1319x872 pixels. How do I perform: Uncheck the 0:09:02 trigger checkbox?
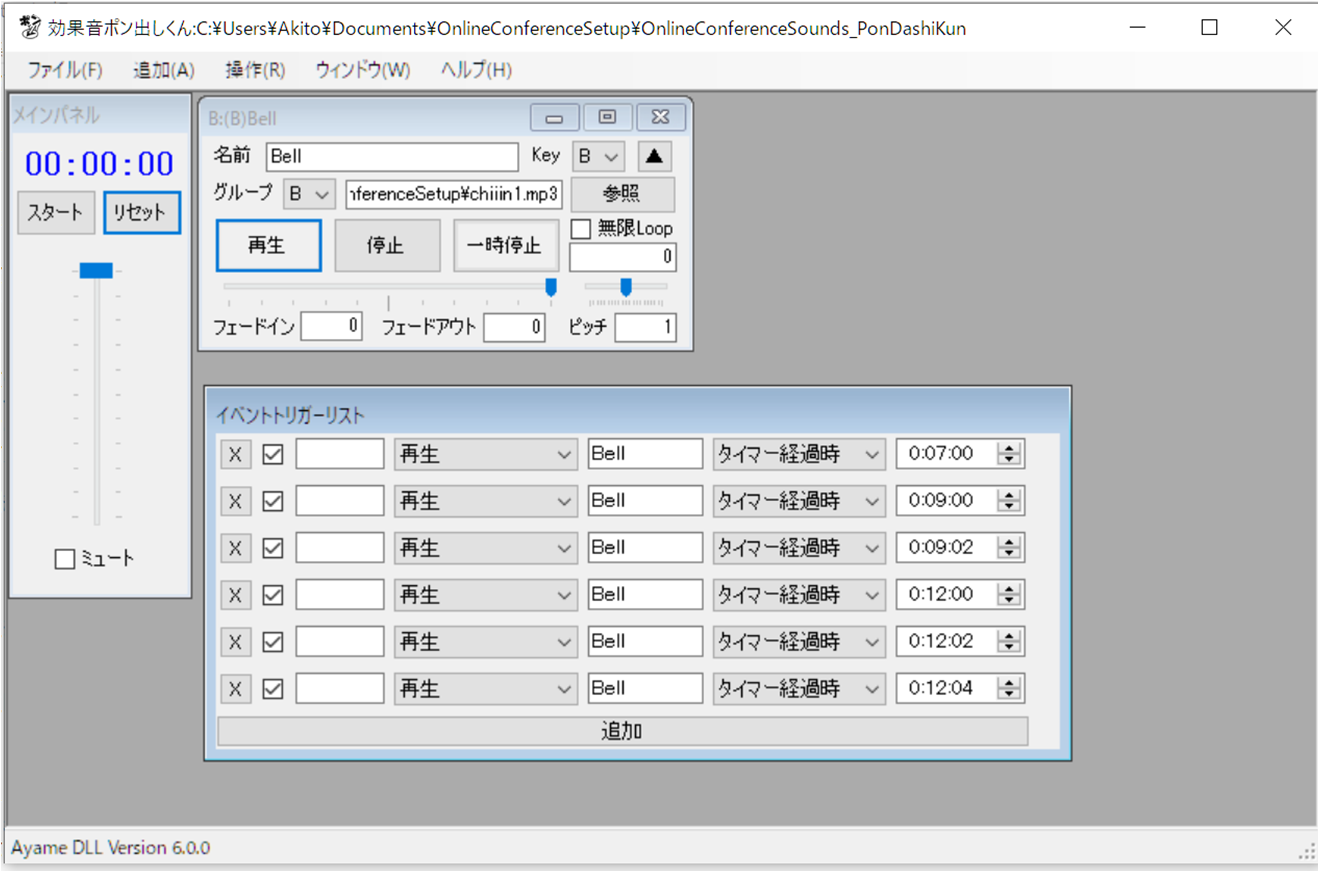click(272, 548)
